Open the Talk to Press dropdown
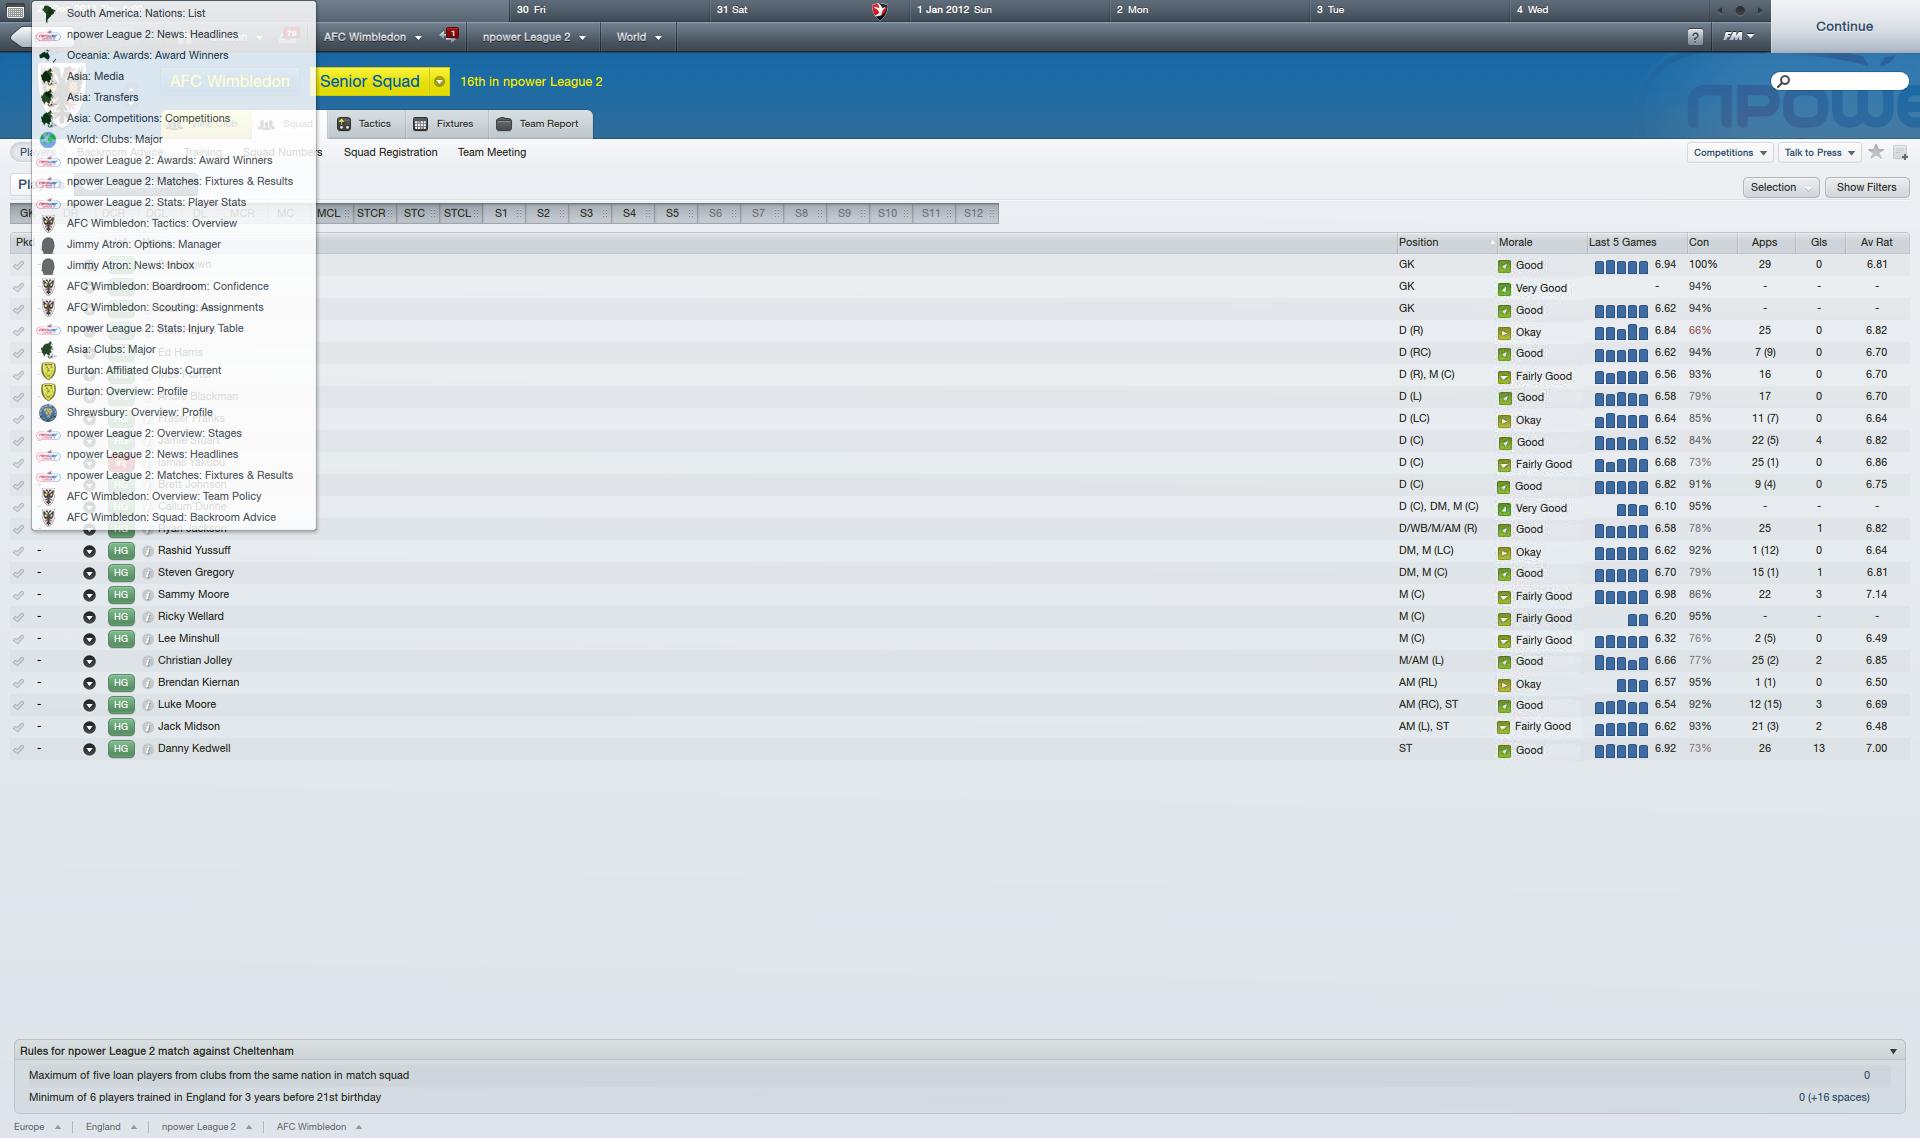Screen dimensions: 1920x1138 coord(1819,153)
